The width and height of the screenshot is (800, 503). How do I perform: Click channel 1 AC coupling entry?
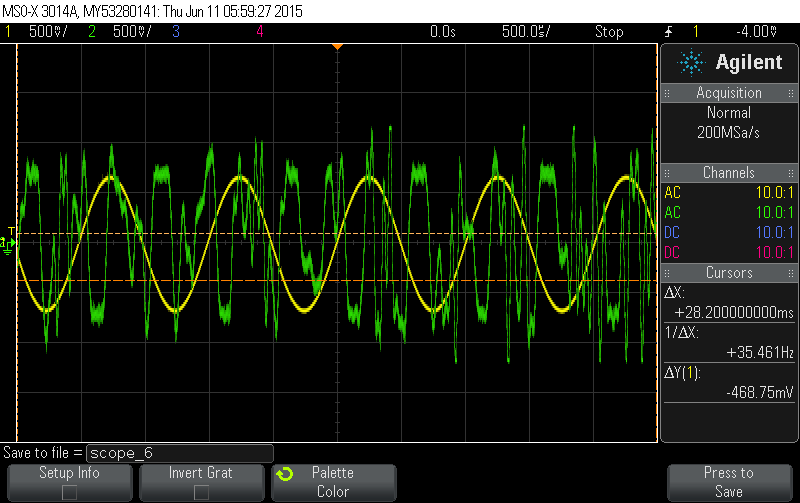tap(672, 193)
